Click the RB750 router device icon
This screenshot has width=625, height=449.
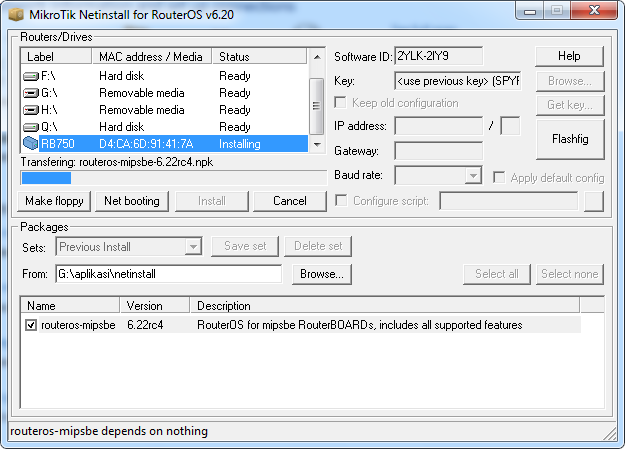click(x=31, y=144)
